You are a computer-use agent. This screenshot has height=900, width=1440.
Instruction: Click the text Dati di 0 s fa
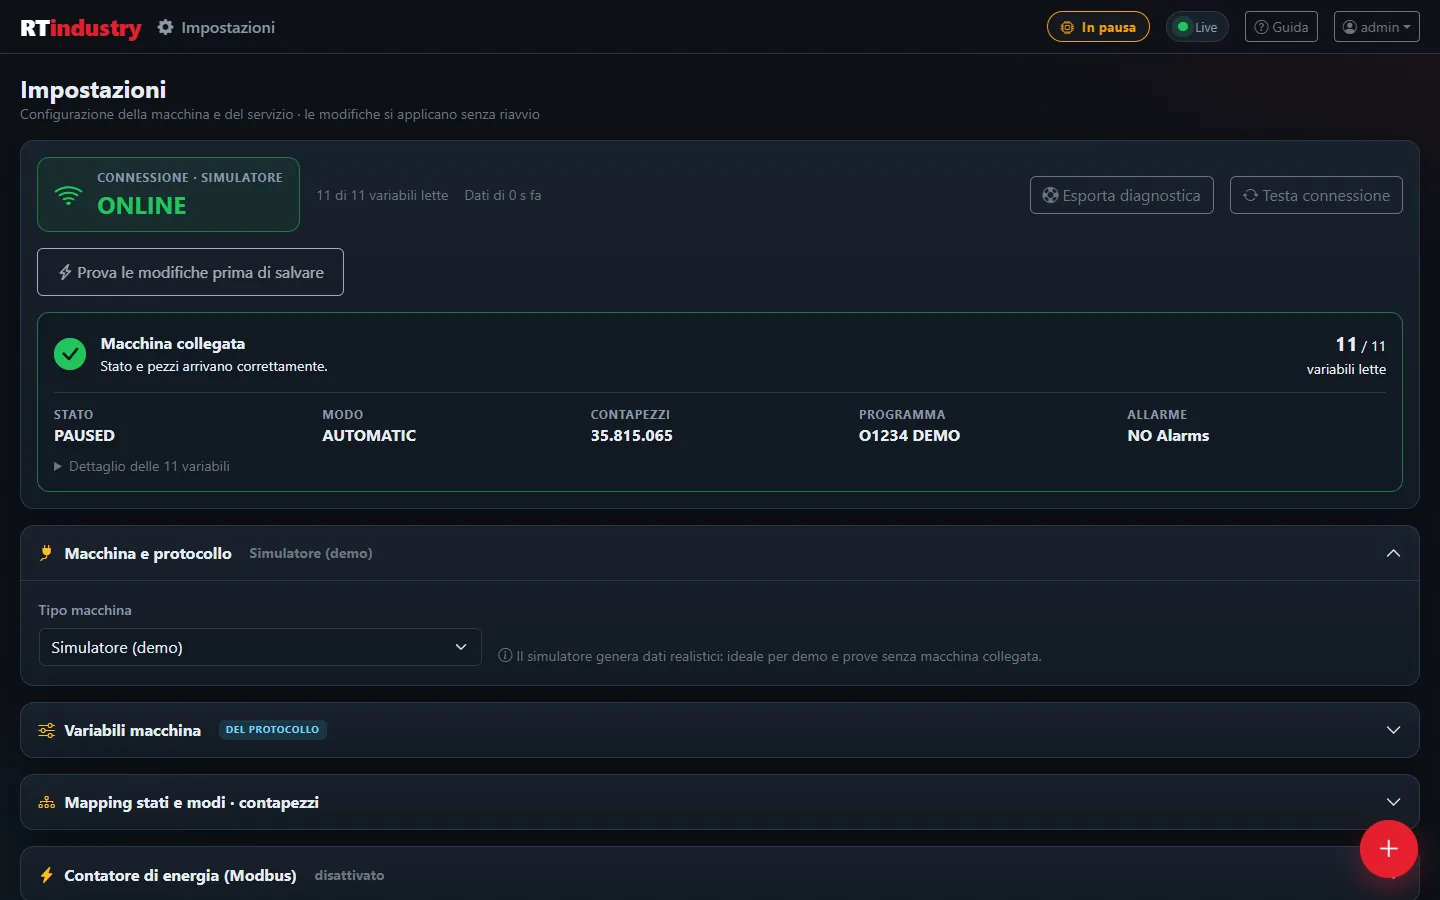[503, 195]
